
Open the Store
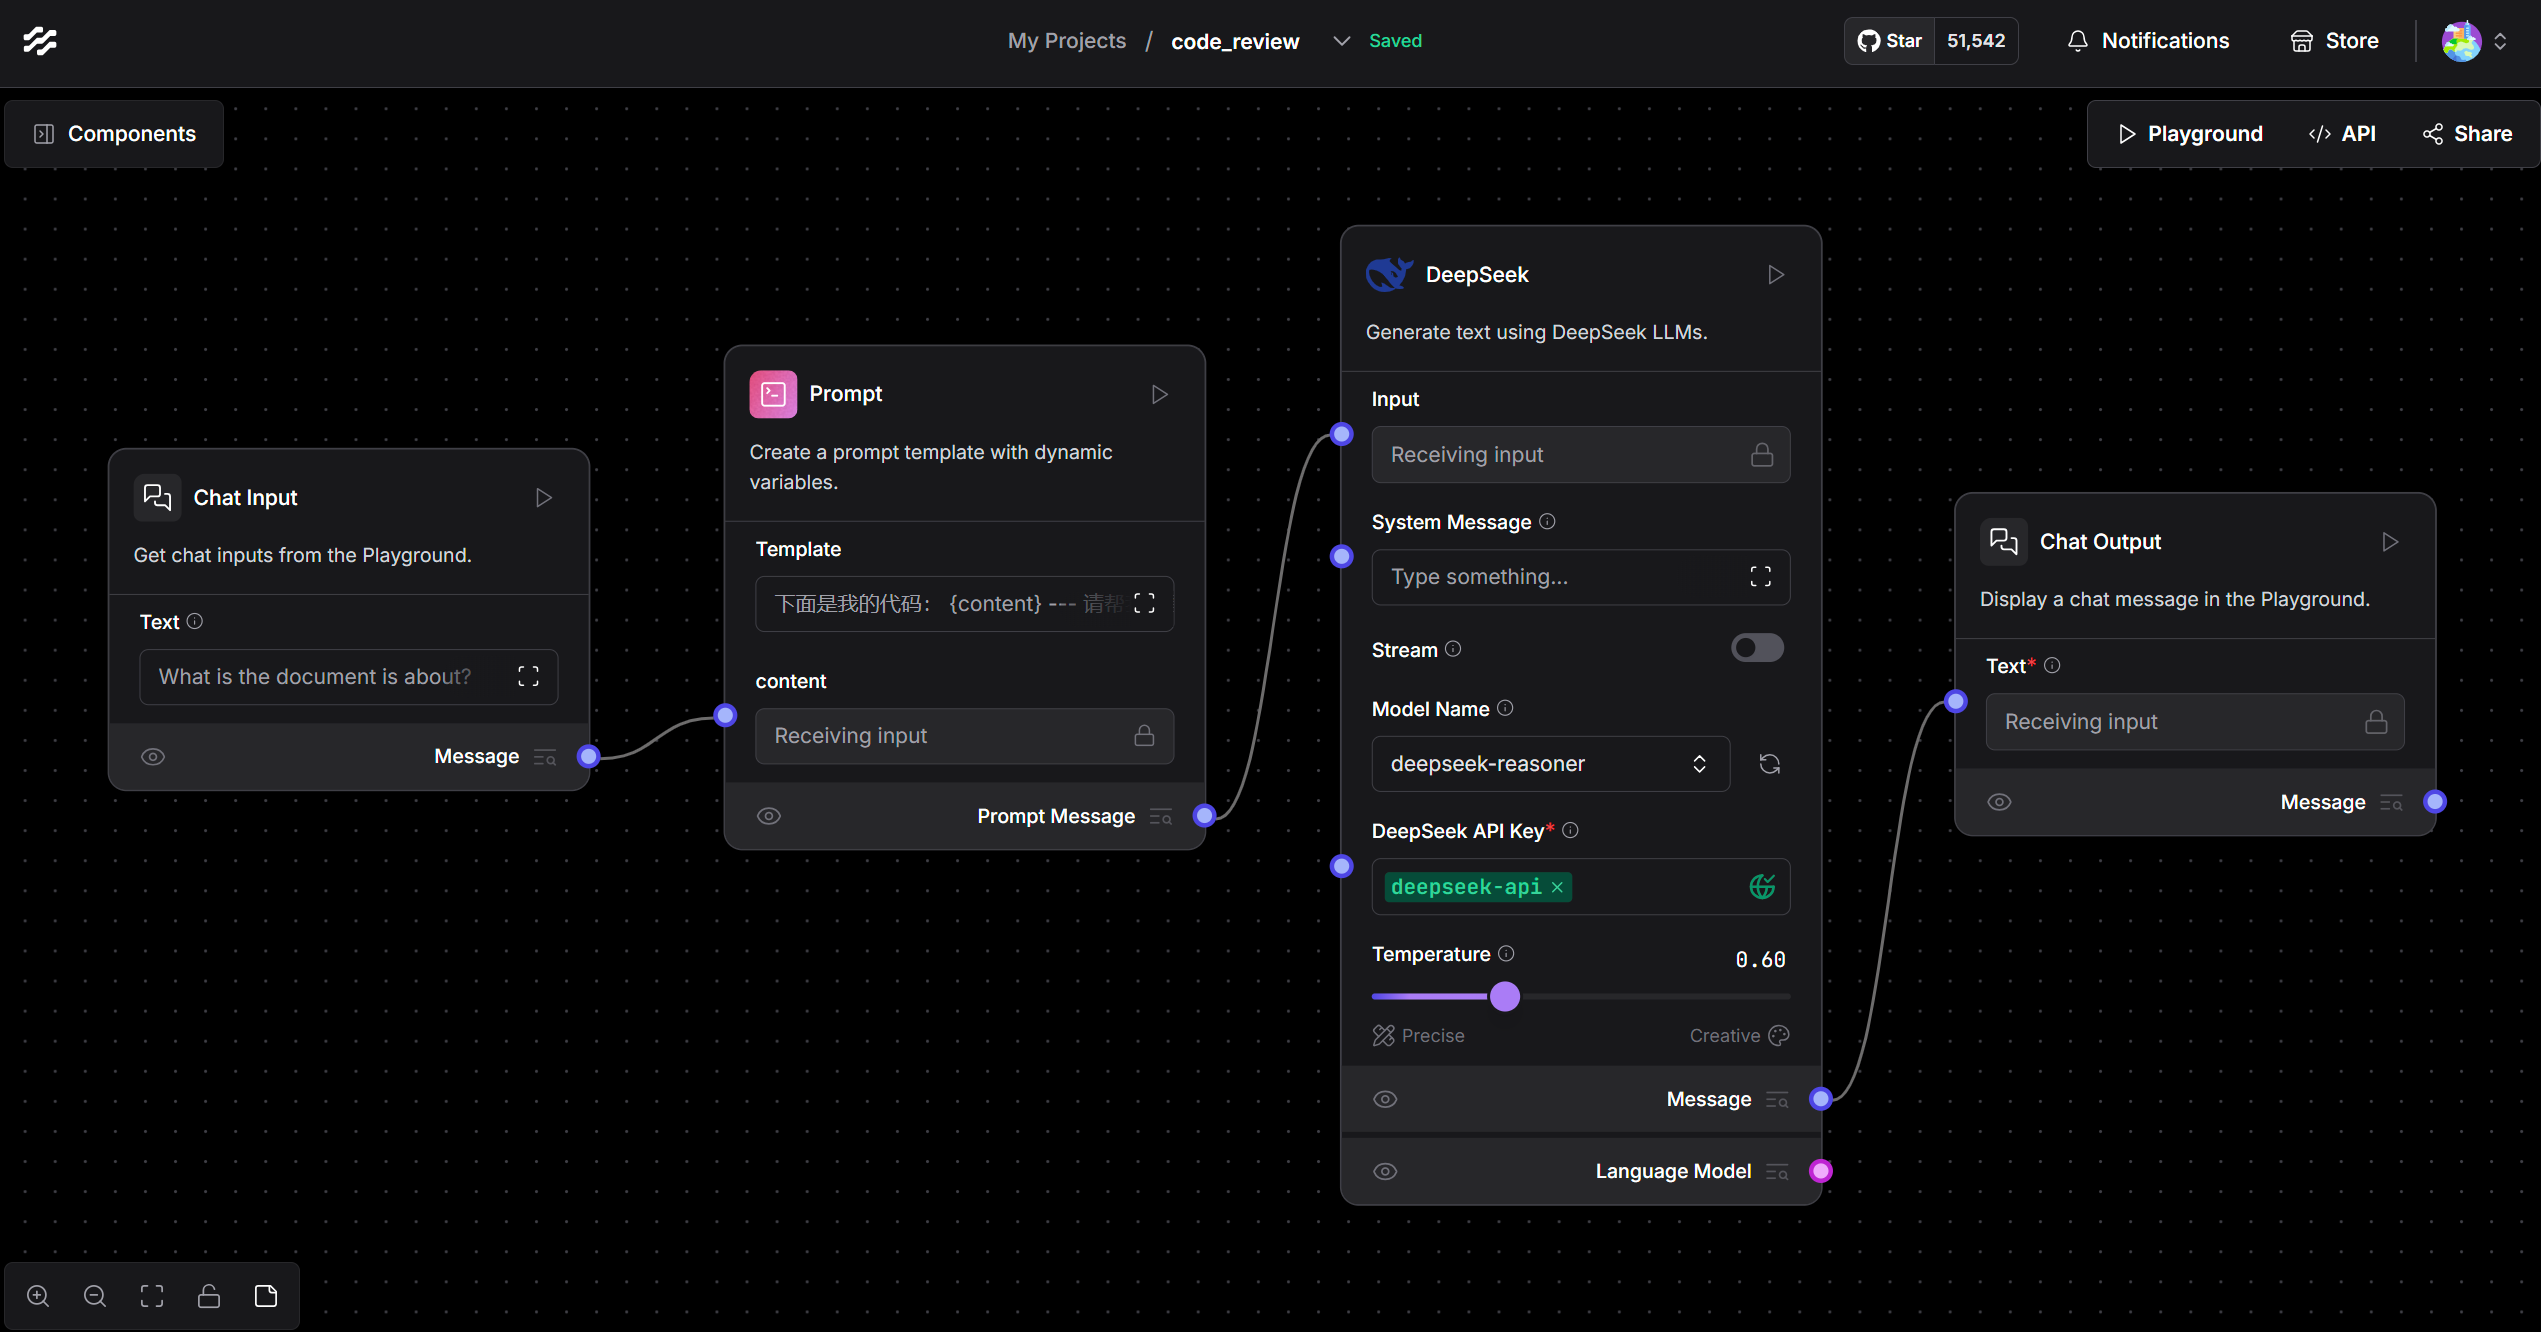coord(2334,41)
